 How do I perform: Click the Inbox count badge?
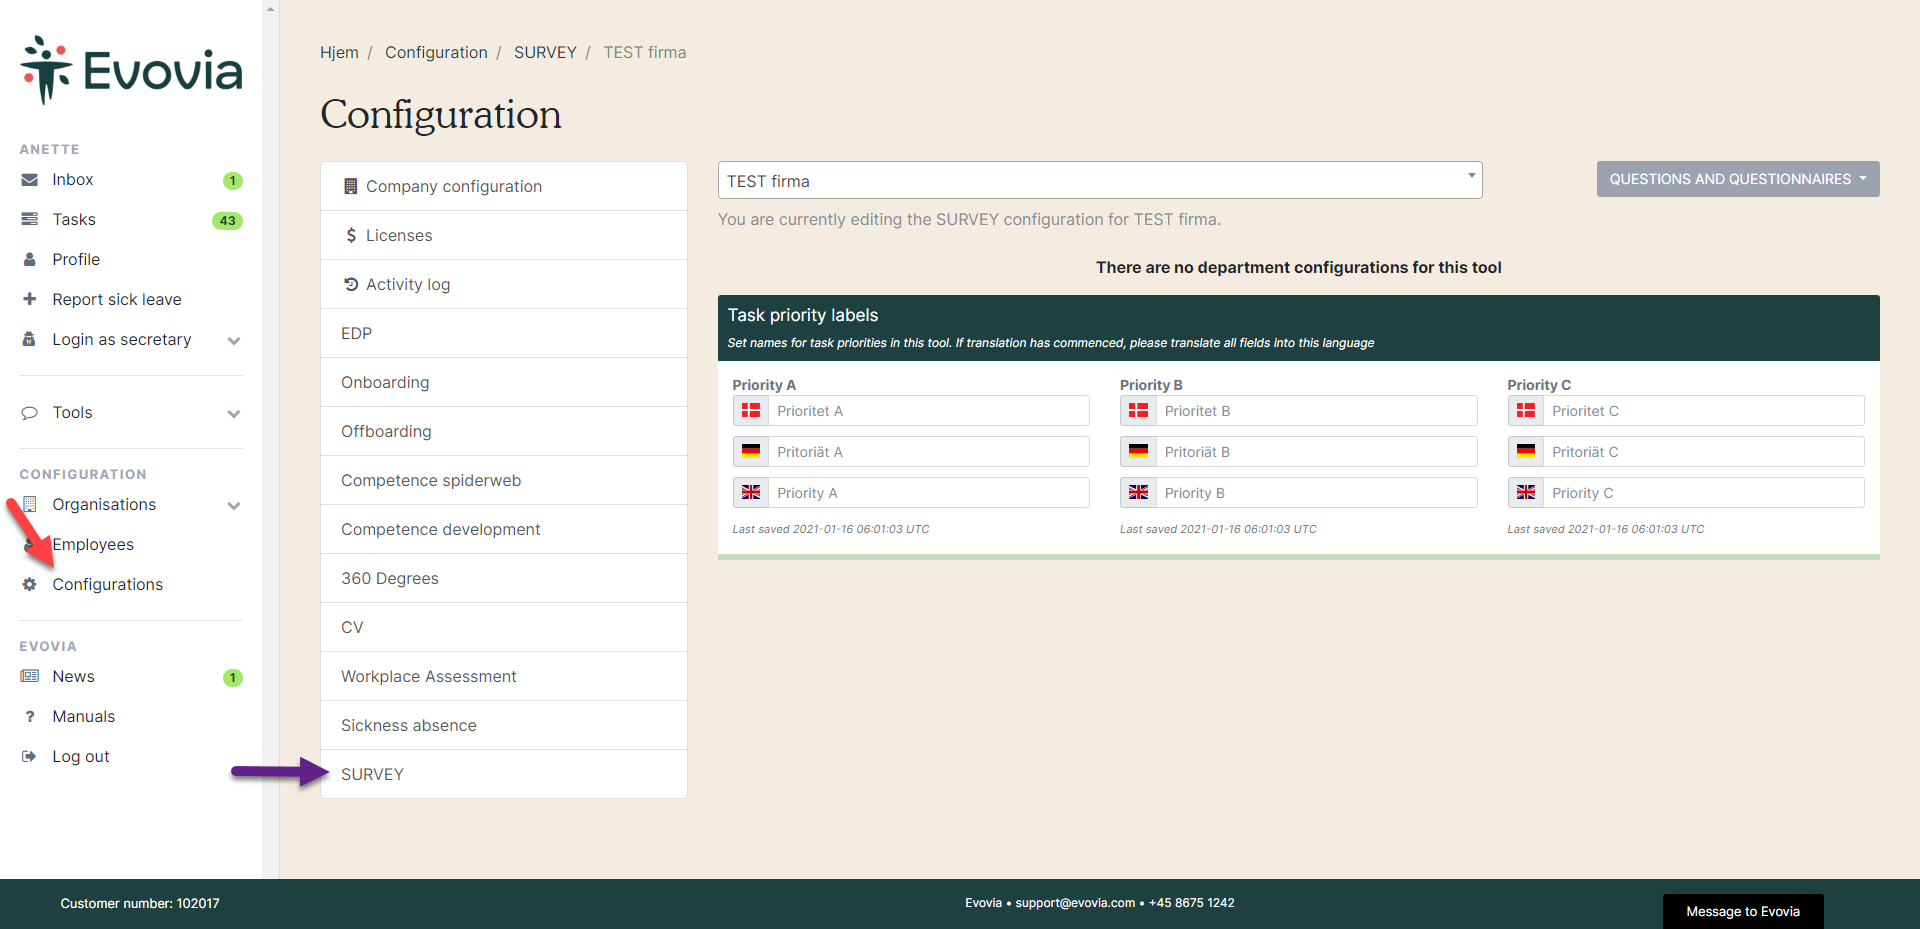(232, 181)
